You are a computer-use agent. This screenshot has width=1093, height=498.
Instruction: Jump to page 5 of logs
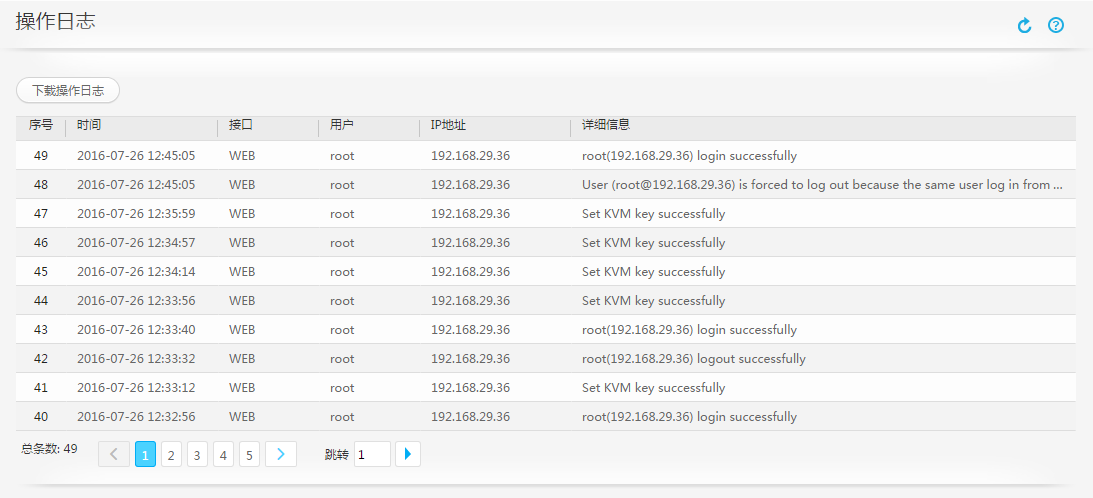point(249,455)
